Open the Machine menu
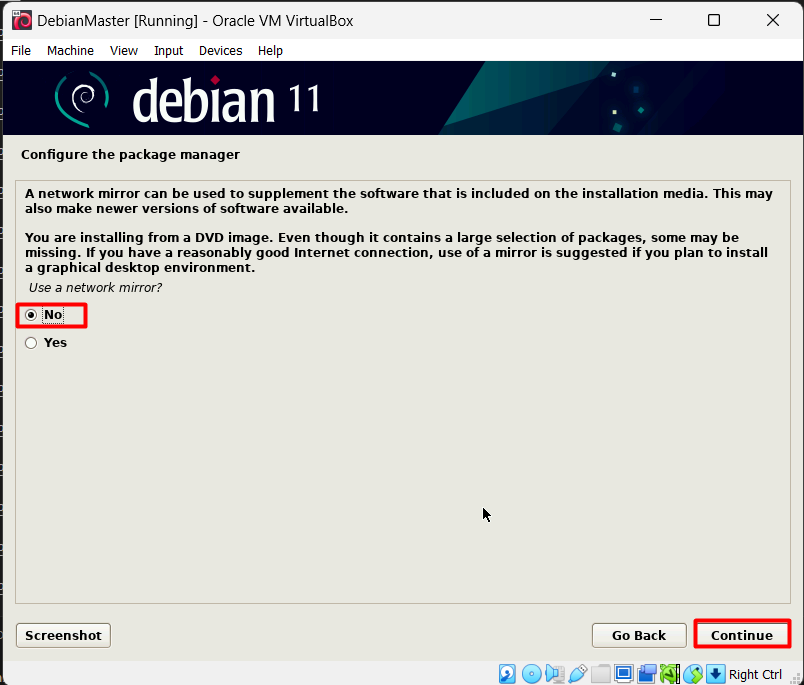The height and width of the screenshot is (685, 804). [x=70, y=51]
